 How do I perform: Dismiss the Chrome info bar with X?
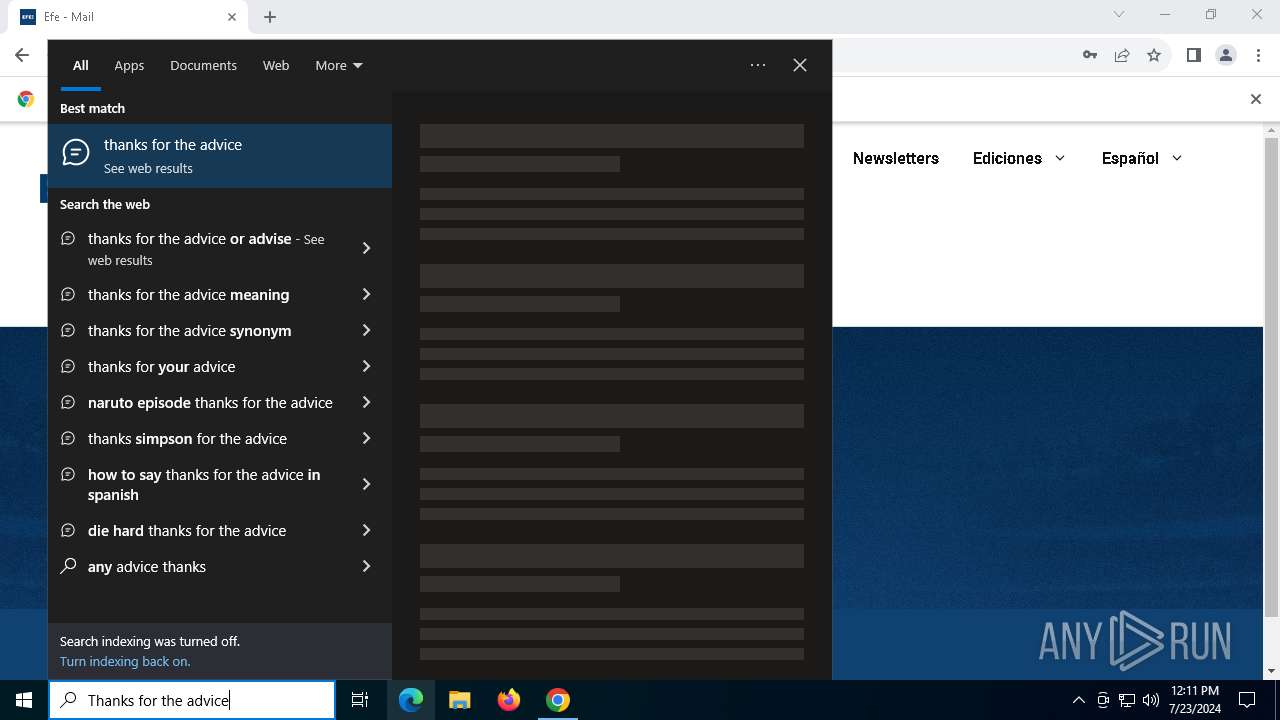(x=1256, y=99)
